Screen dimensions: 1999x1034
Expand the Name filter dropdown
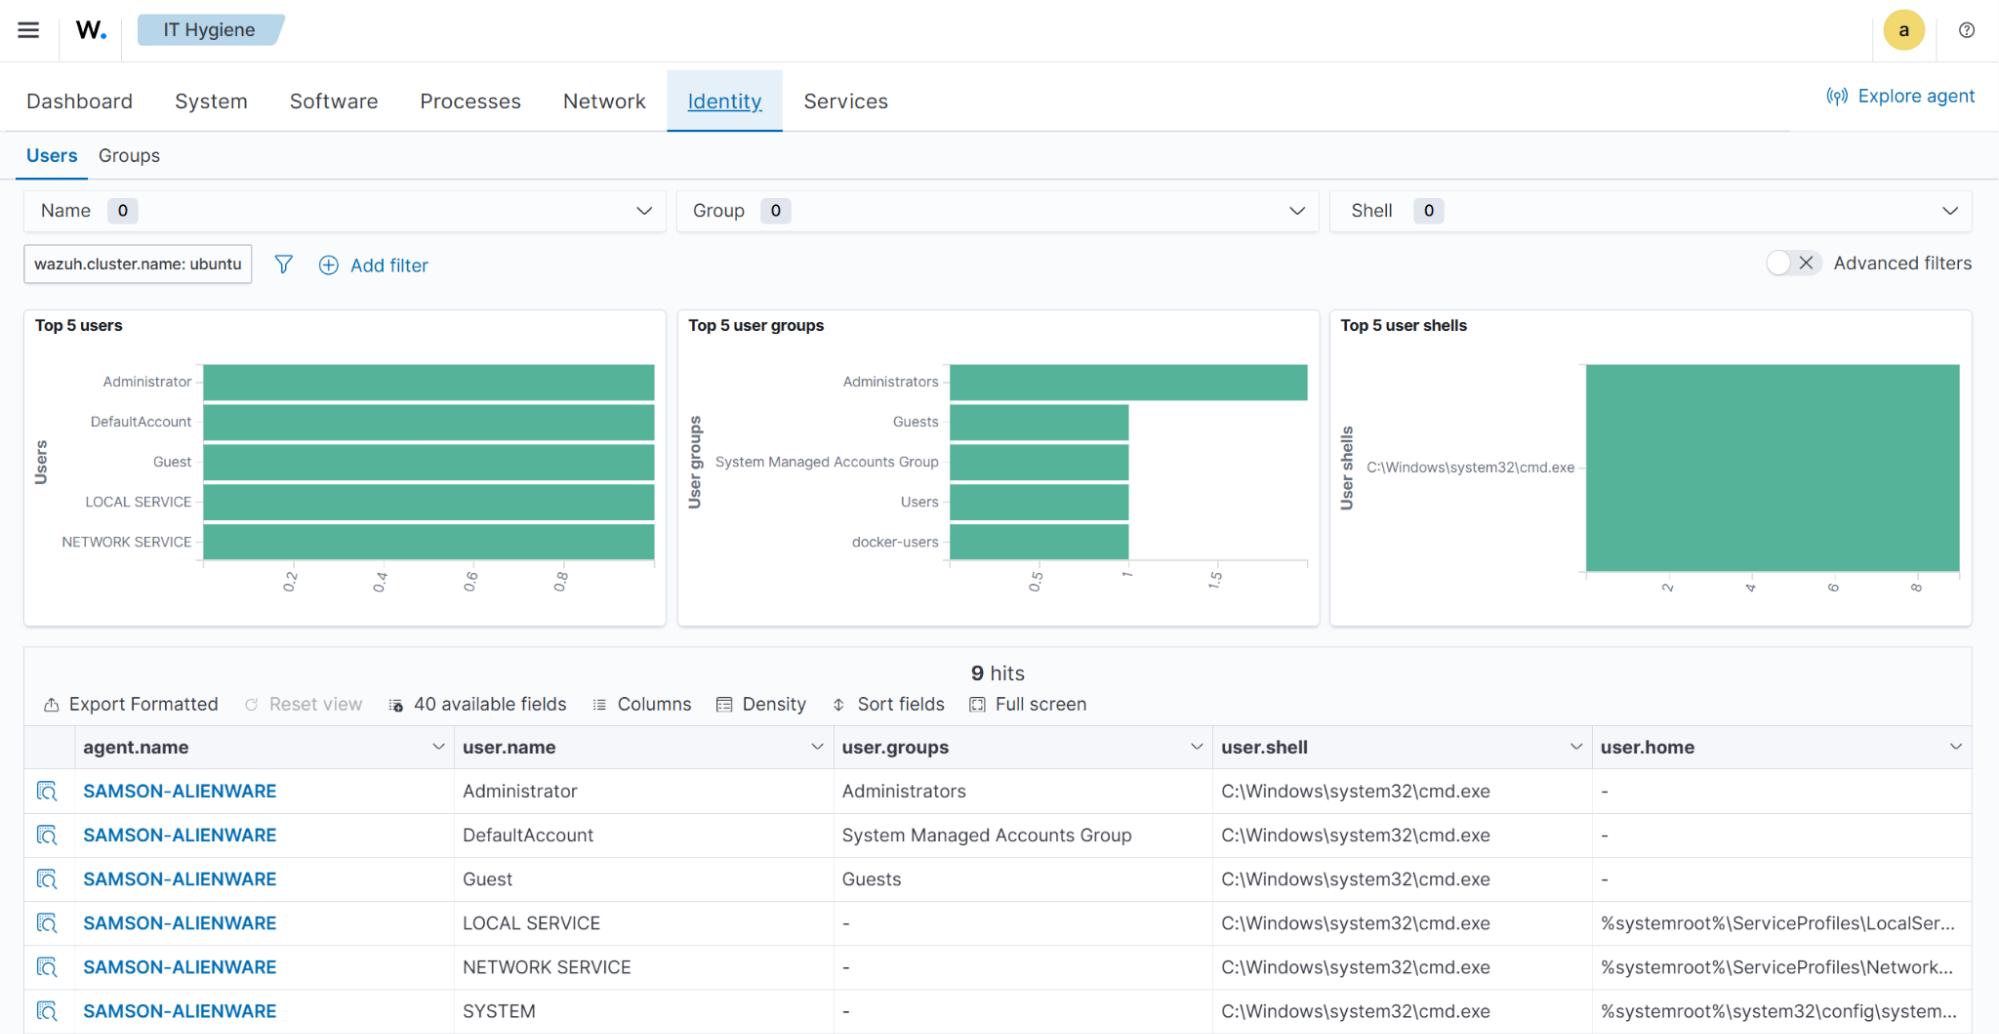pos(643,211)
